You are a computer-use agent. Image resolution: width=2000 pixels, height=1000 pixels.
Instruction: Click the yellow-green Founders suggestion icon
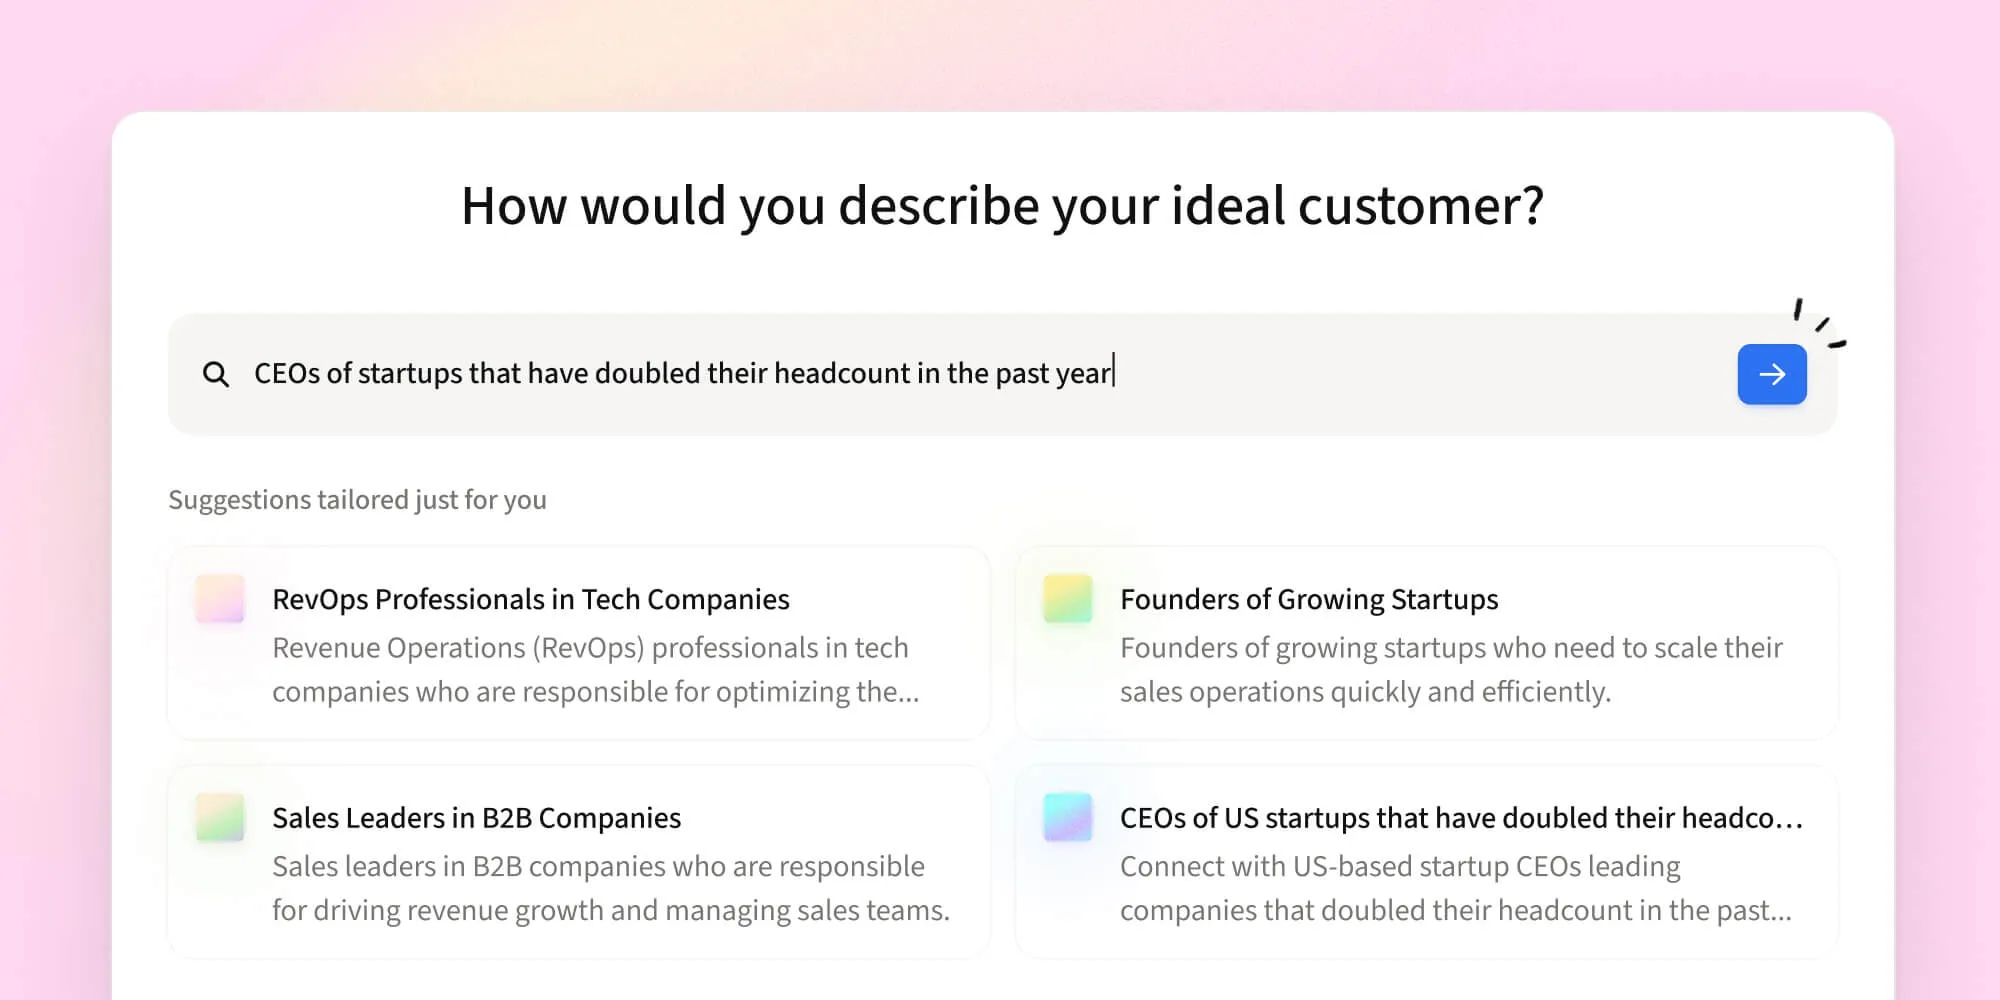[x=1068, y=599]
